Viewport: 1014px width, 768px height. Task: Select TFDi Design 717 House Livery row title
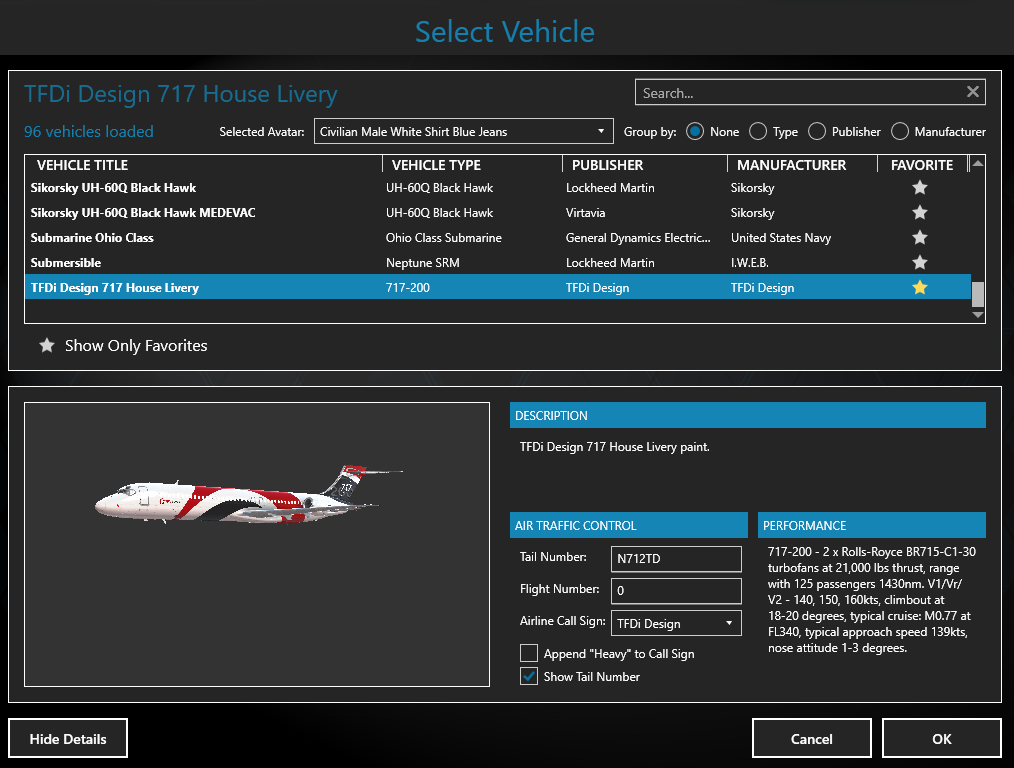(x=114, y=287)
